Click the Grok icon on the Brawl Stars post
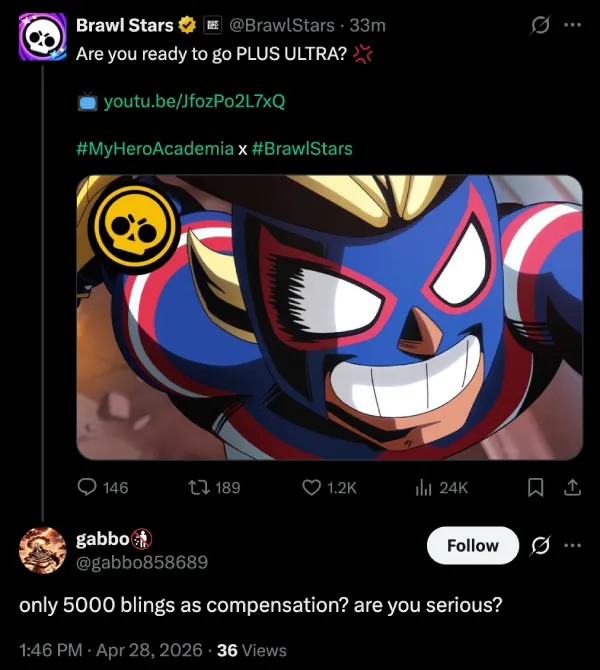This screenshot has width=600, height=670. click(x=540, y=24)
